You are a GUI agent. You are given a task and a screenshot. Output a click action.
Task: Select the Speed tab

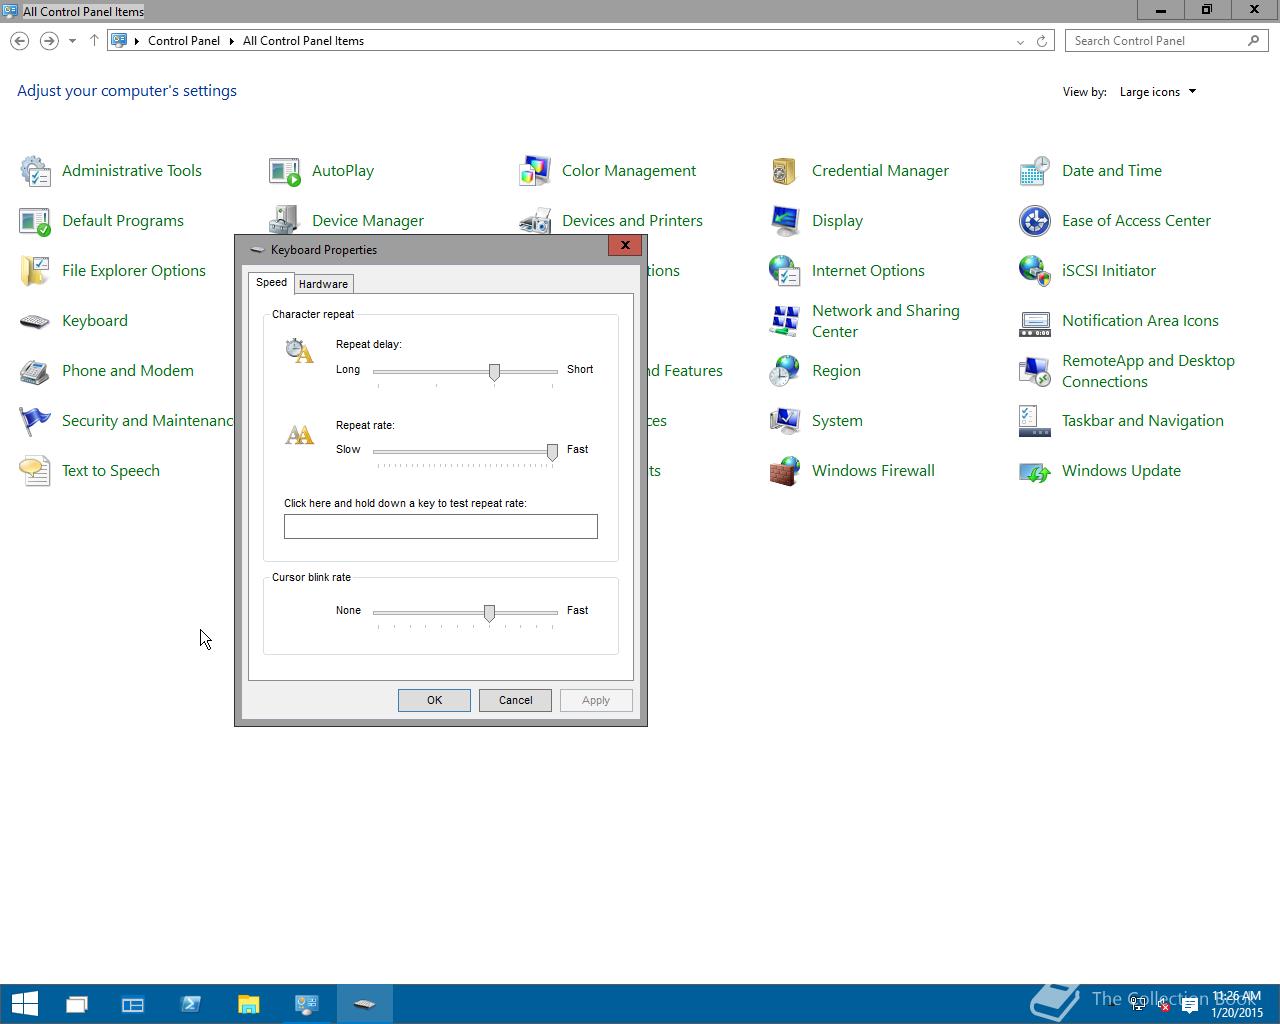click(271, 282)
